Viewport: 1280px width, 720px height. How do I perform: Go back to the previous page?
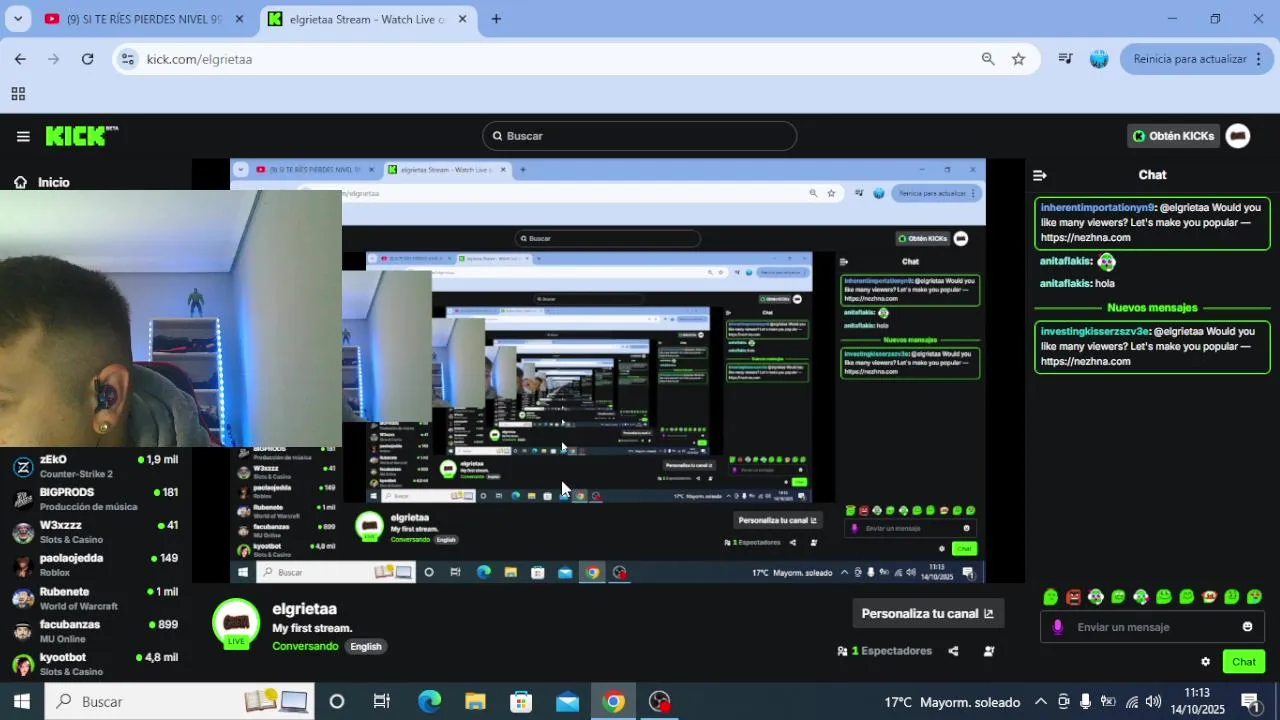tap(20, 59)
